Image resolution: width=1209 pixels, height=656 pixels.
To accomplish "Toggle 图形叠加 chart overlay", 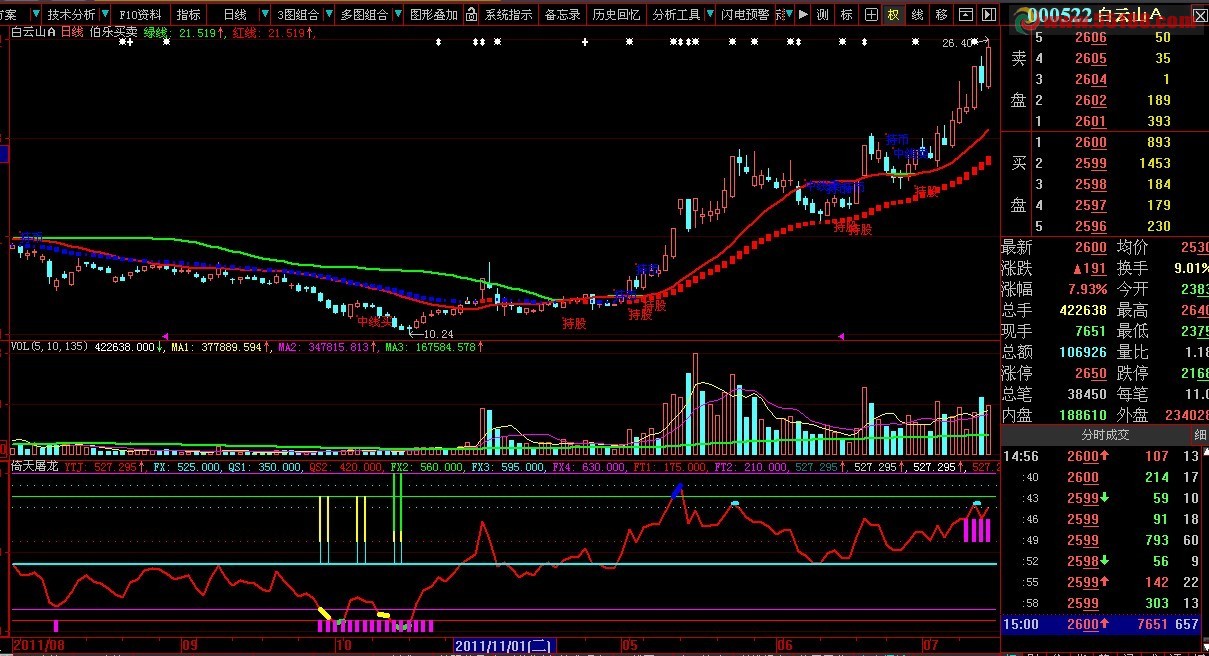I will tap(434, 15).
